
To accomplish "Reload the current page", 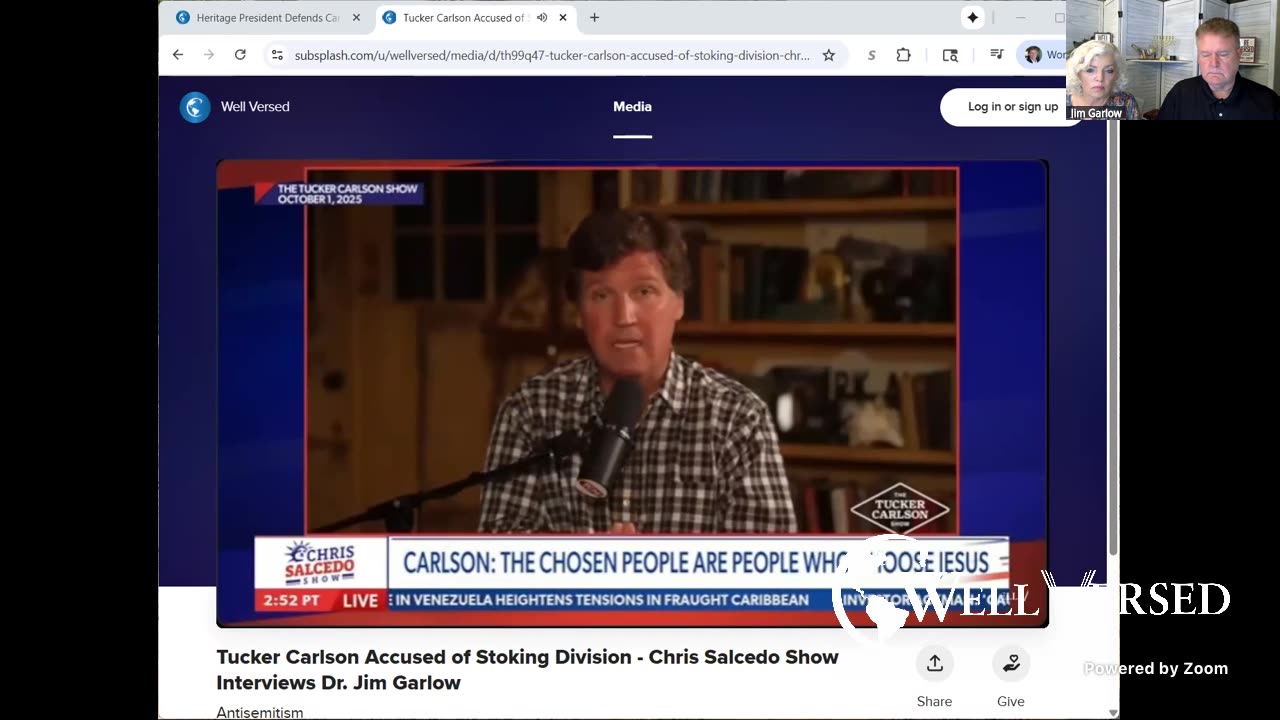I will click(240, 55).
